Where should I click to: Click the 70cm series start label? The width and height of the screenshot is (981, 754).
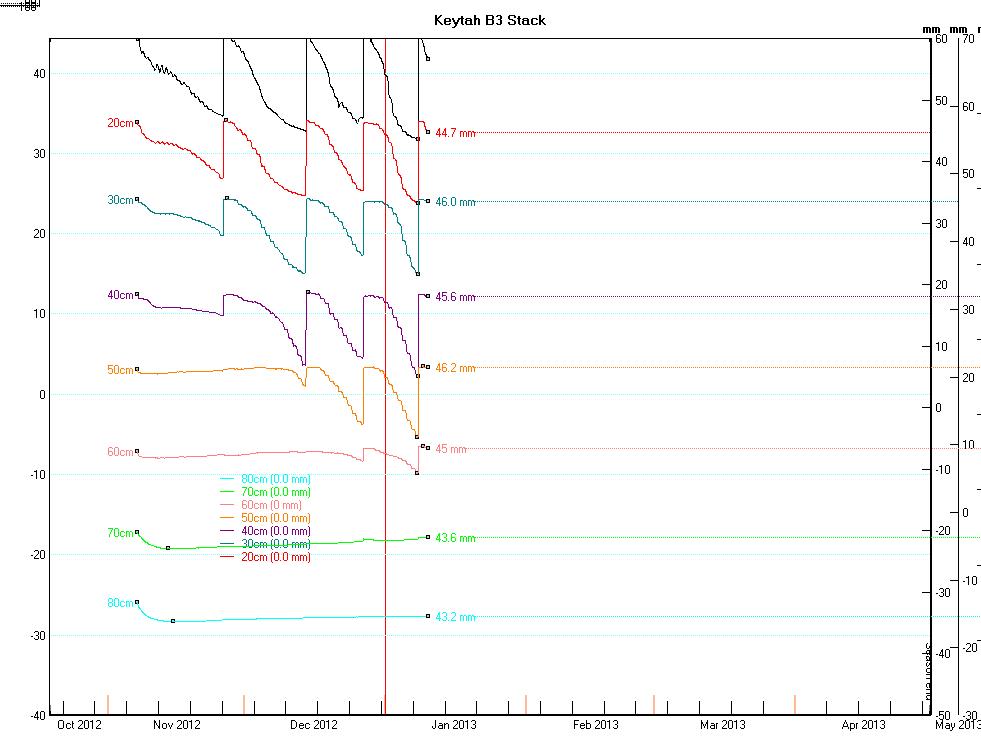[x=120, y=533]
